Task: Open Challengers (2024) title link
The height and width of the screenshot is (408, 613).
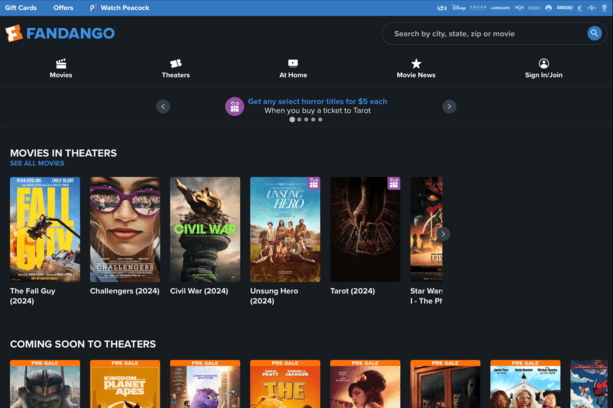Action: coord(125,291)
